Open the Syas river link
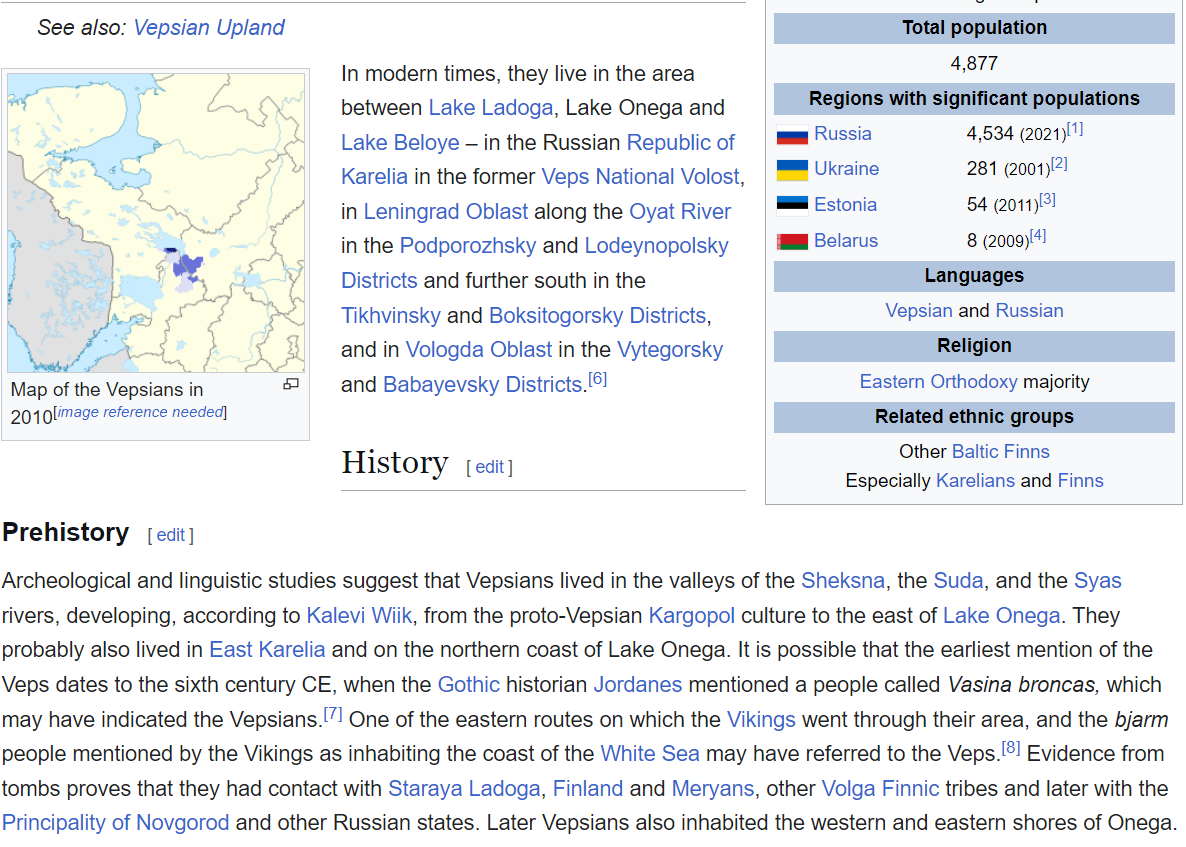This screenshot has width=1186, height=847. [1098, 581]
